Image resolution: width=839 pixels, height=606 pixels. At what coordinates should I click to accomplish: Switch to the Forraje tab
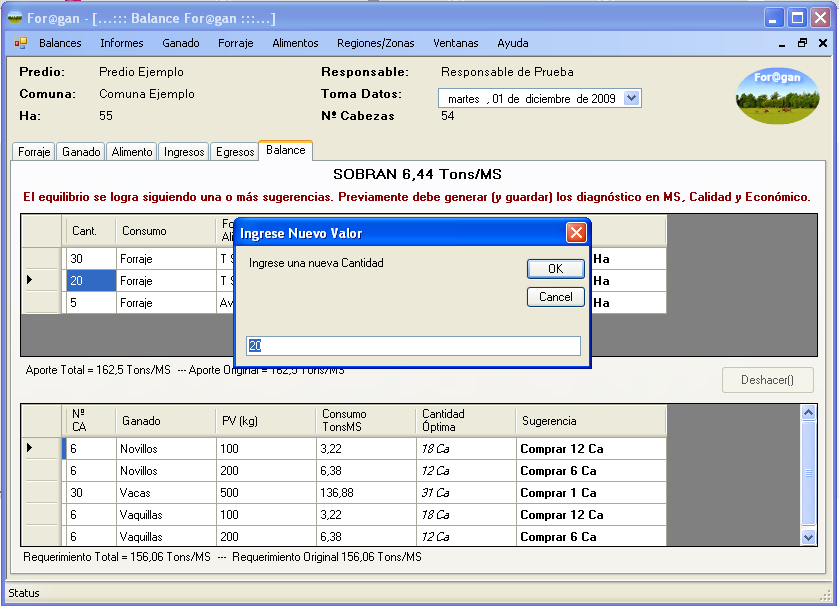tap(34, 152)
